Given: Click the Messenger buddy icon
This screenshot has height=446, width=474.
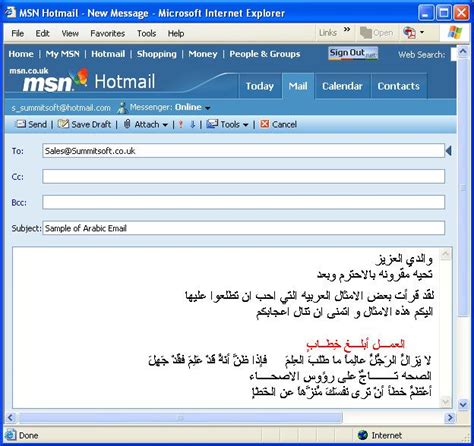Looking at the screenshot, I should tap(122, 108).
